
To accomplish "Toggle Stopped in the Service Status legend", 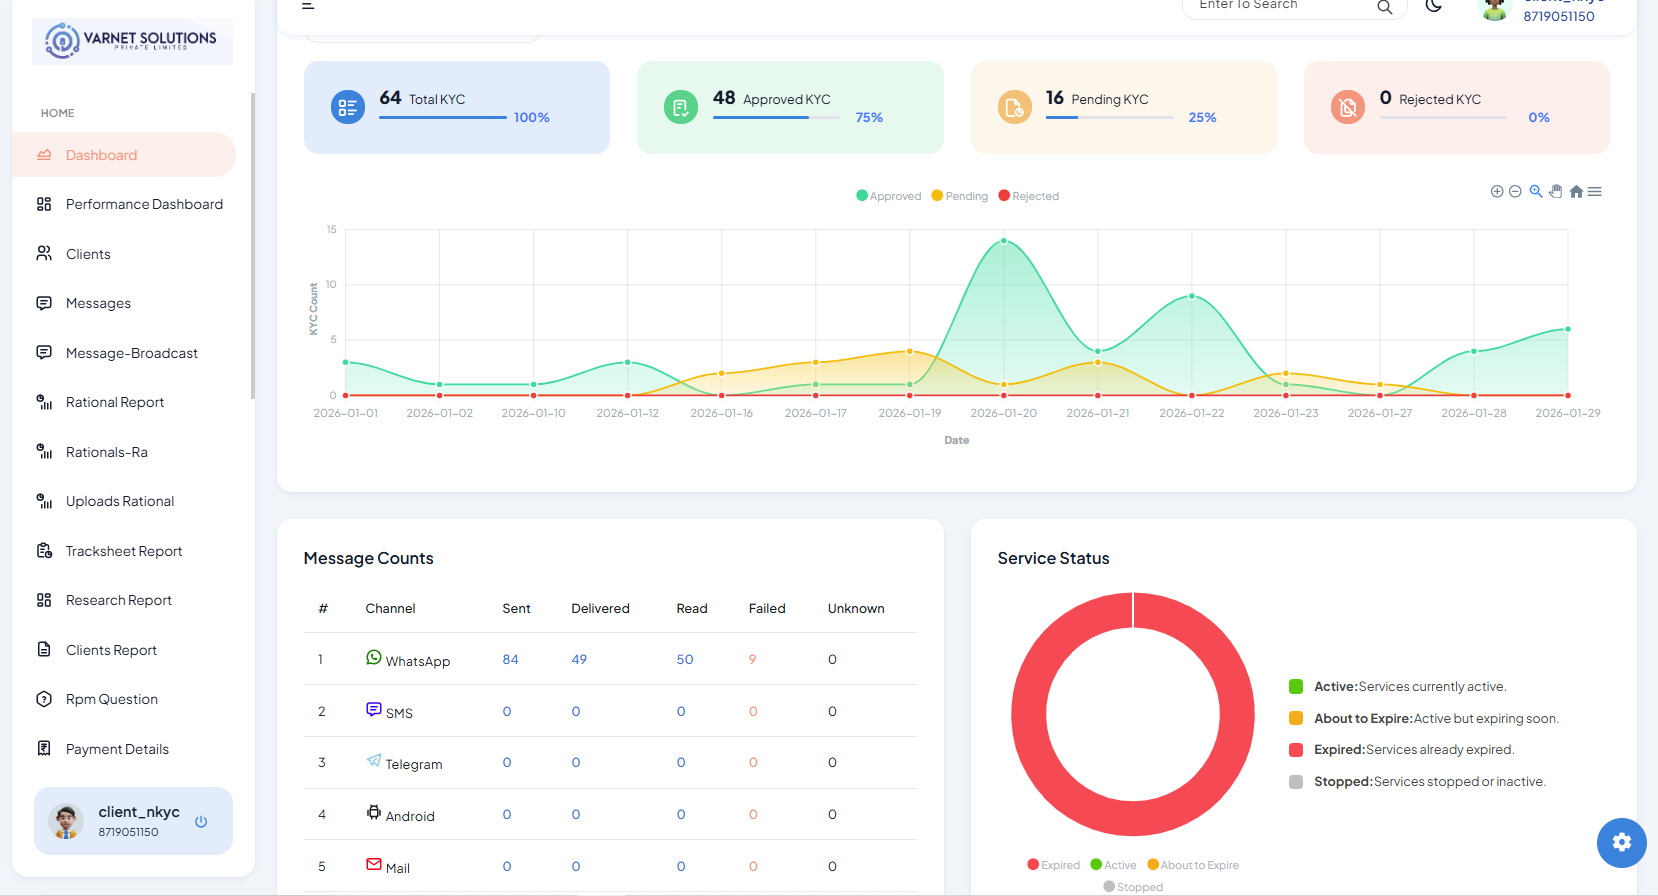I will coord(1133,887).
